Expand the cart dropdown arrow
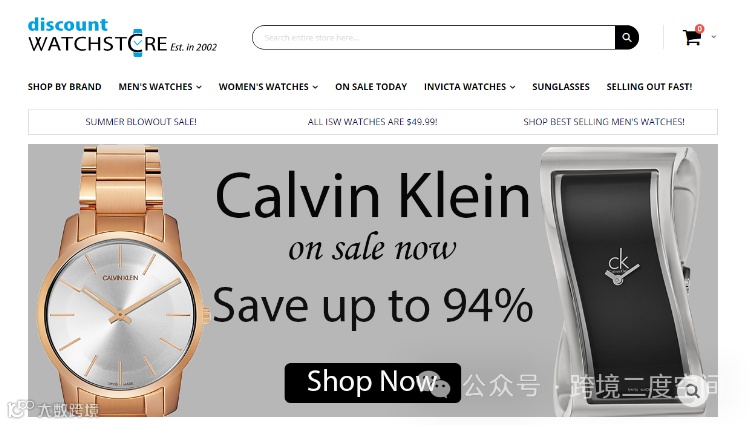The image size is (754, 425). coord(714,37)
